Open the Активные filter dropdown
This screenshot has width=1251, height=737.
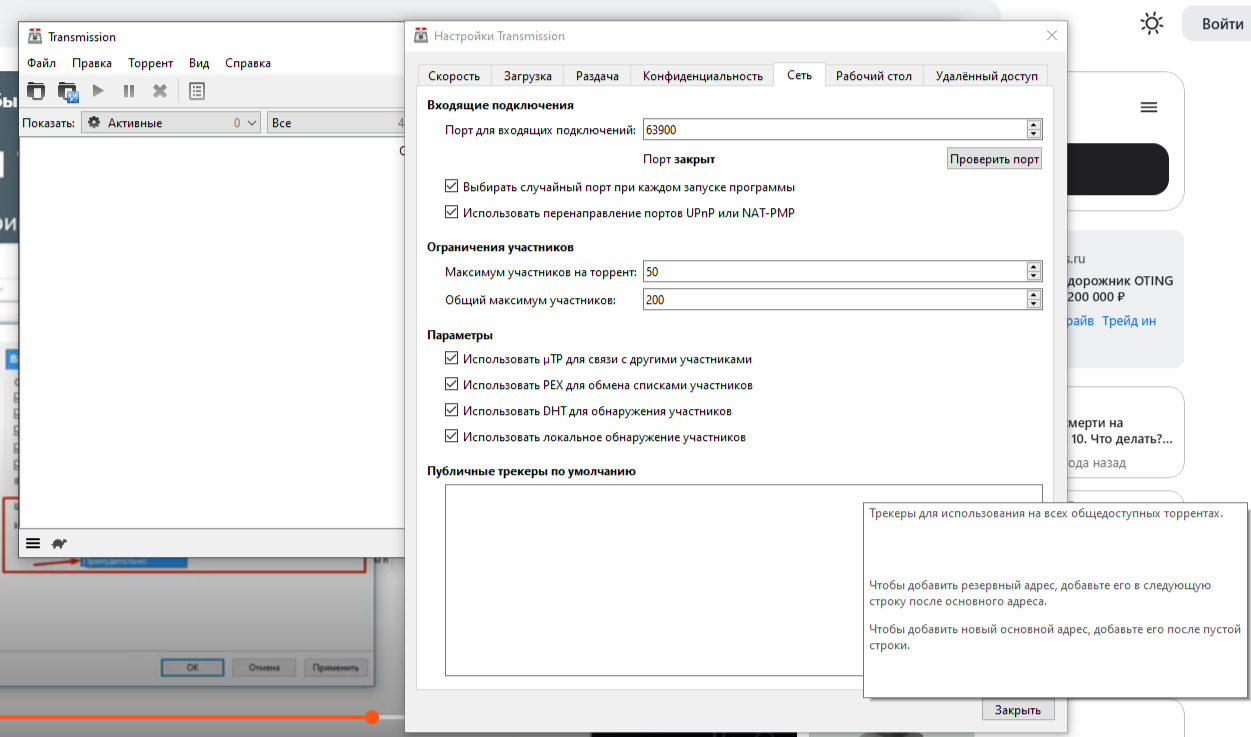[171, 123]
